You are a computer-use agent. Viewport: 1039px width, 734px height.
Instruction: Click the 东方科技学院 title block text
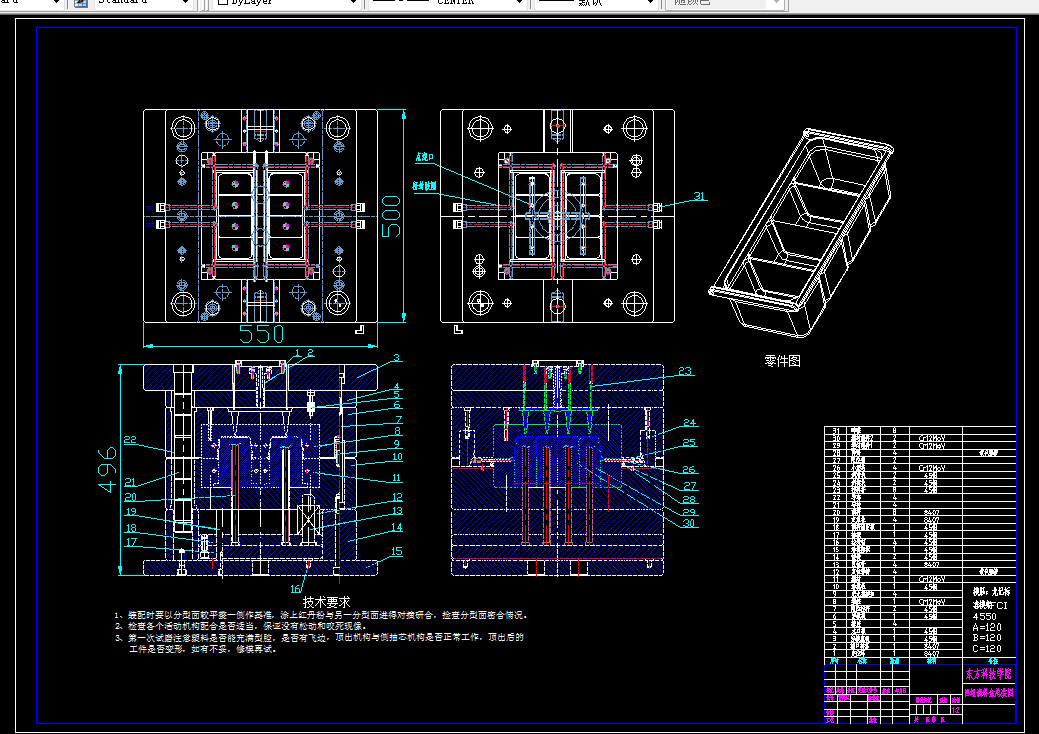point(989,674)
